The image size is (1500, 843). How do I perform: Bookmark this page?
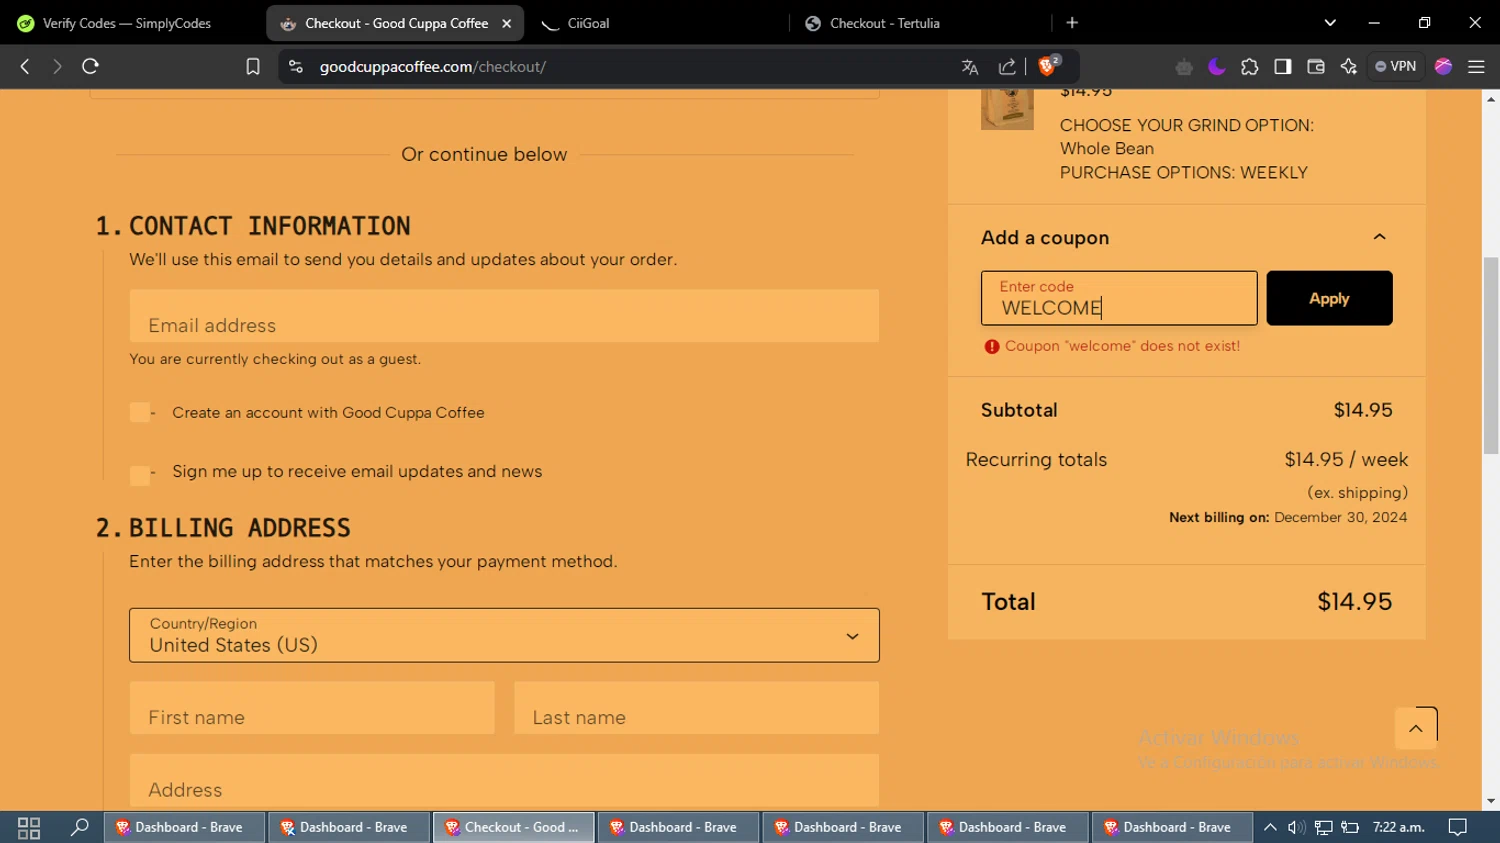coord(253,67)
